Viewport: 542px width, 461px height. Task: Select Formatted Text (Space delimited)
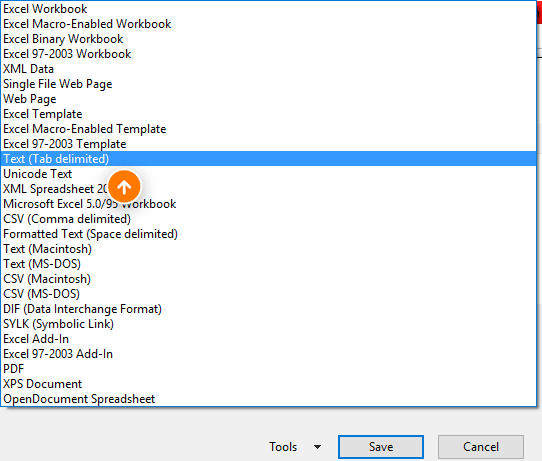point(268,234)
